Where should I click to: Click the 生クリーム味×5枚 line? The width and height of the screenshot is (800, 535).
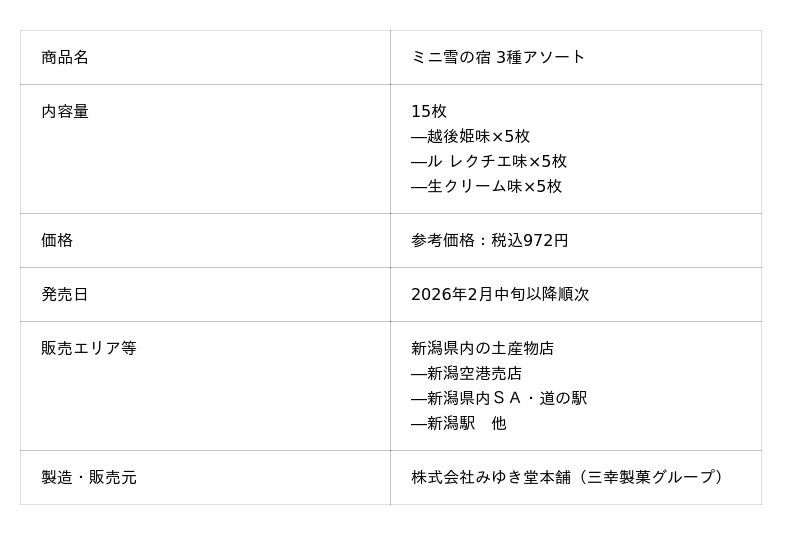(x=493, y=186)
